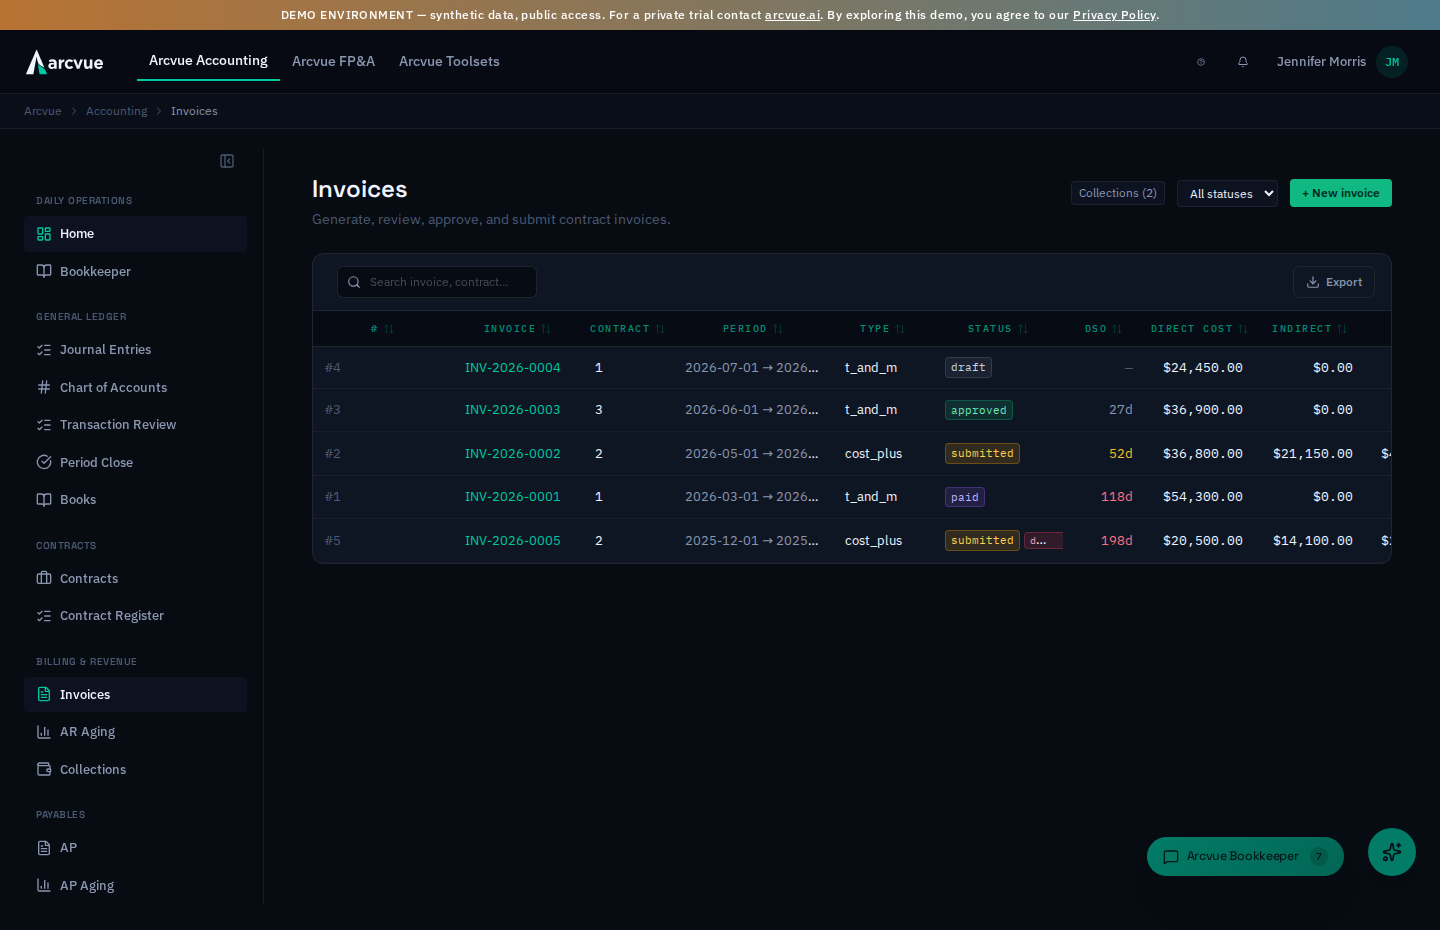1440x930 pixels.
Task: Open Books in General Ledger
Action: (135, 500)
